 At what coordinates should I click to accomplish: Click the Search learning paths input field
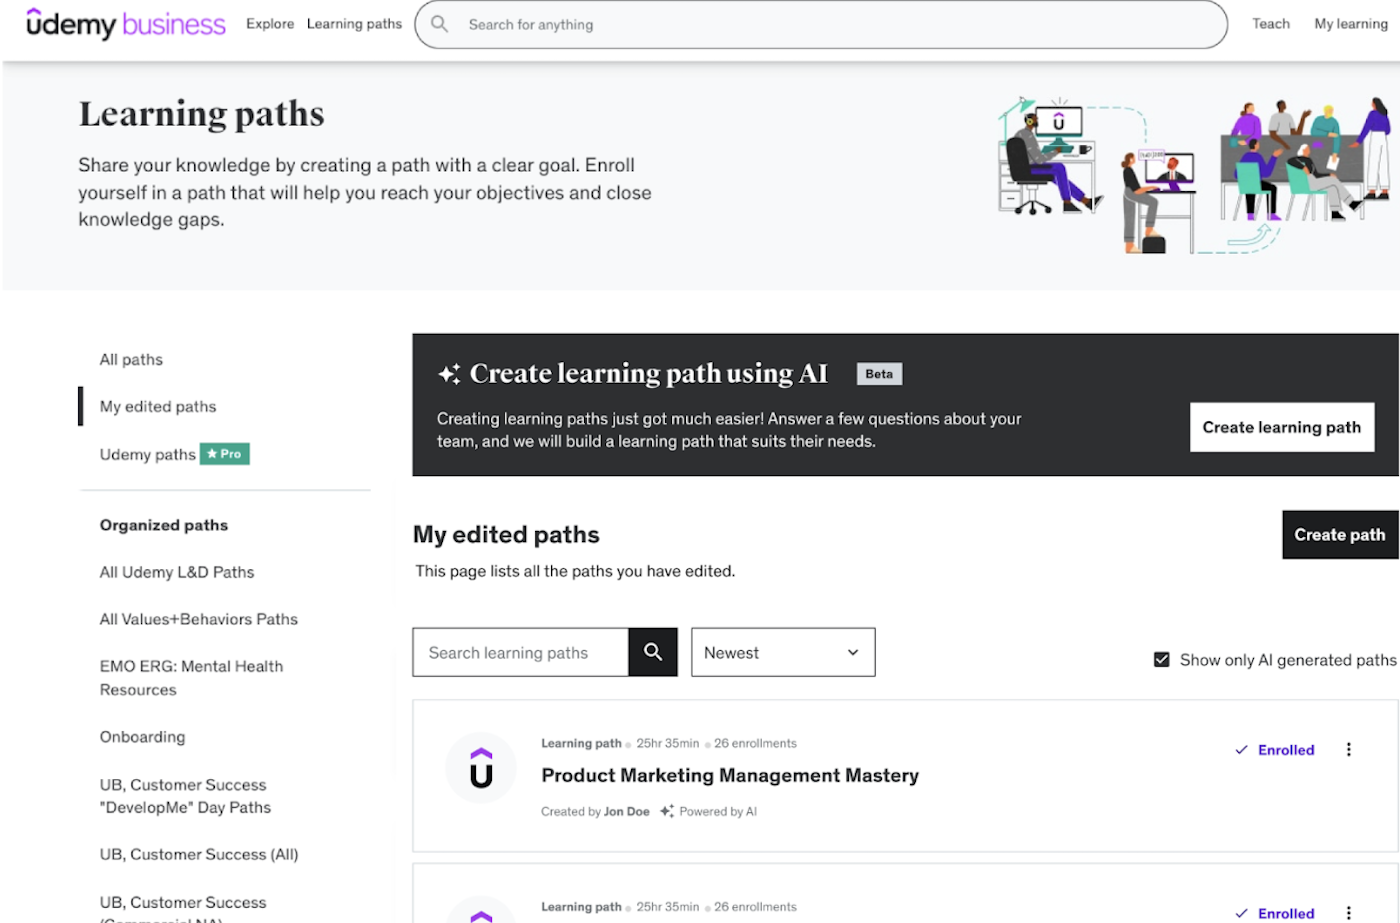tap(520, 653)
